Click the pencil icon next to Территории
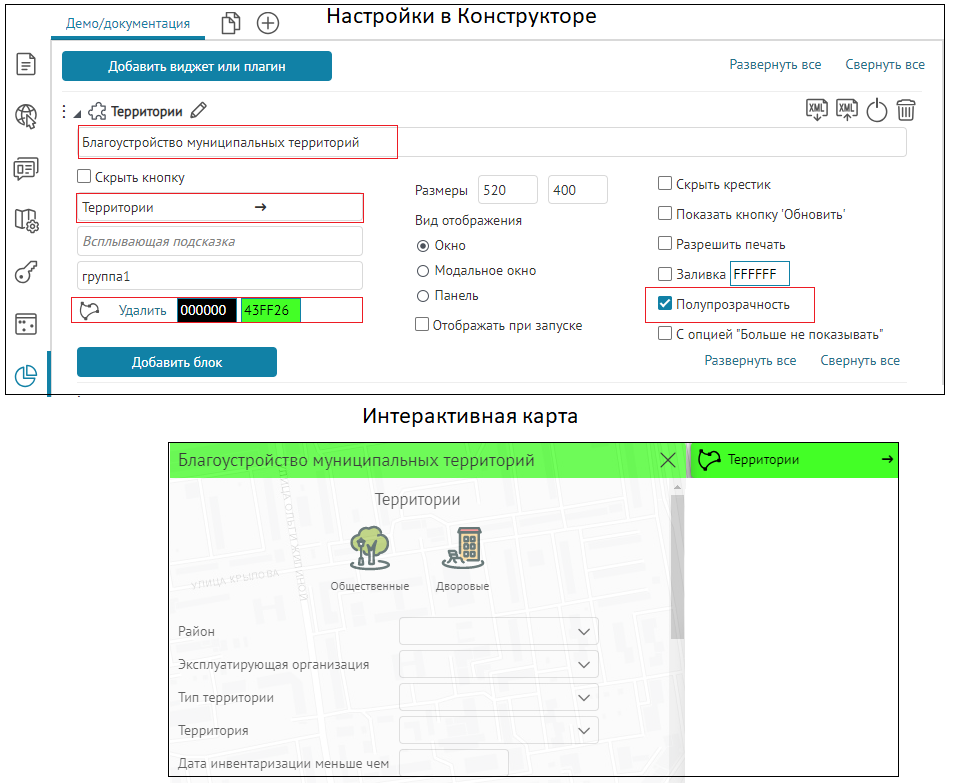954x783 pixels. (x=198, y=111)
